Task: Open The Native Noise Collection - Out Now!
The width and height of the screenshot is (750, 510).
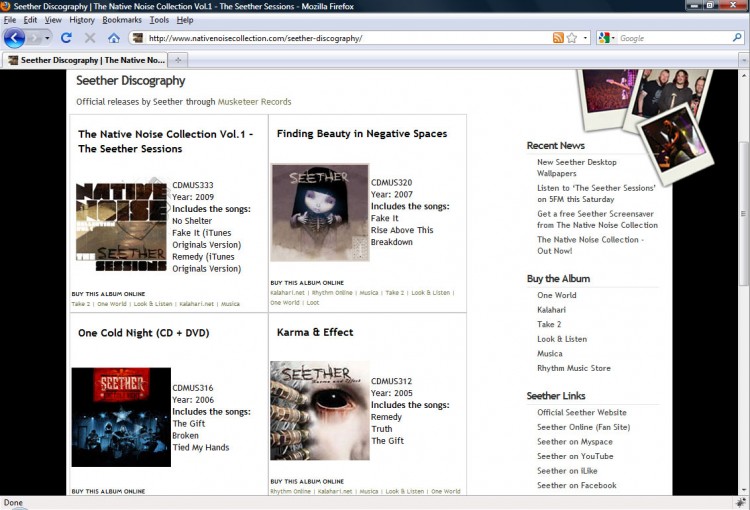Action: pyautogui.click(x=590, y=245)
